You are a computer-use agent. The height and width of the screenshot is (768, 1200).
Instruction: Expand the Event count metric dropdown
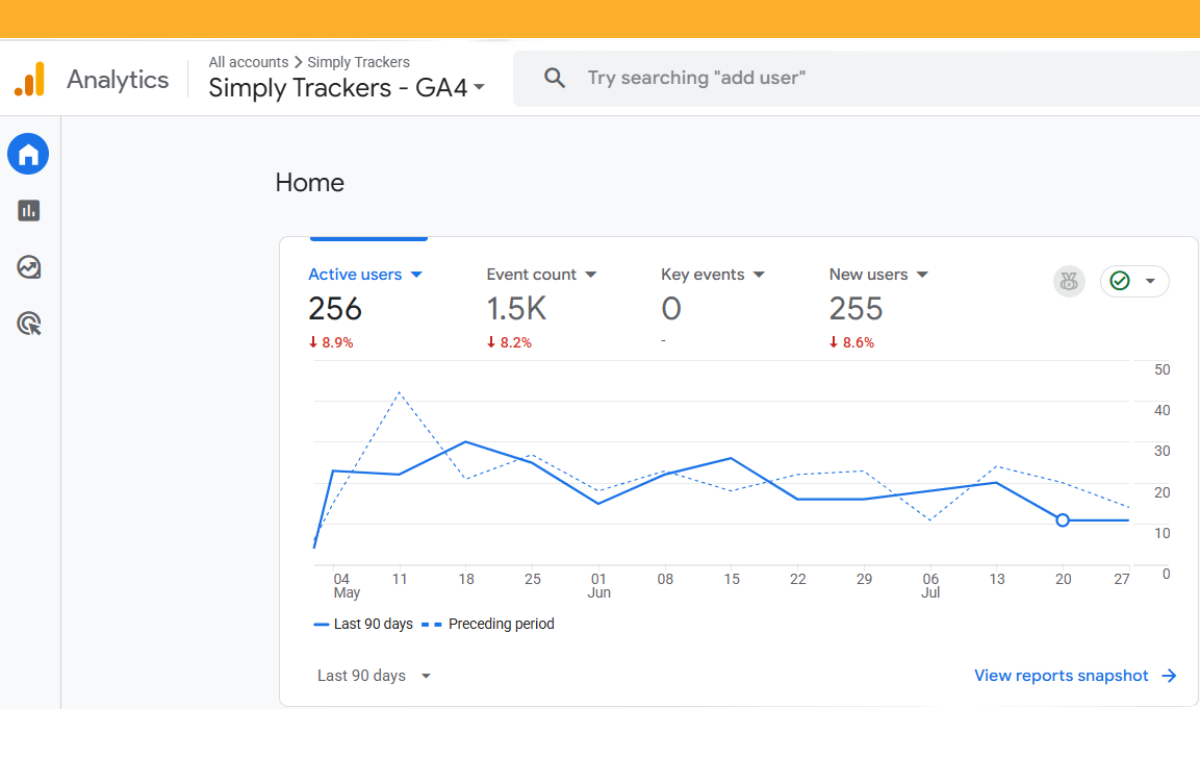(591, 275)
